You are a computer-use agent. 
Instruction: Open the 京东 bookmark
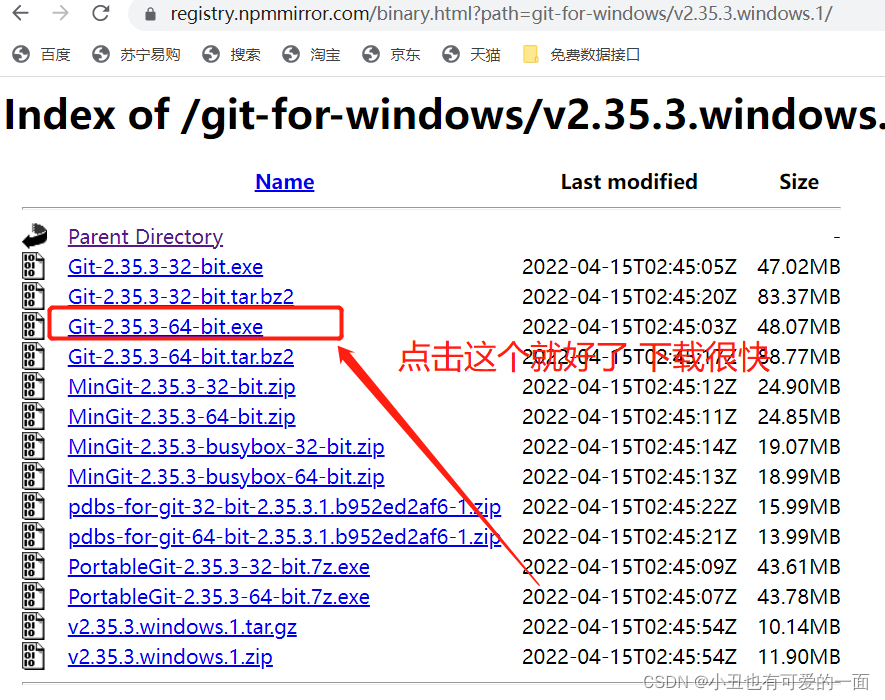pyautogui.click(x=391, y=54)
